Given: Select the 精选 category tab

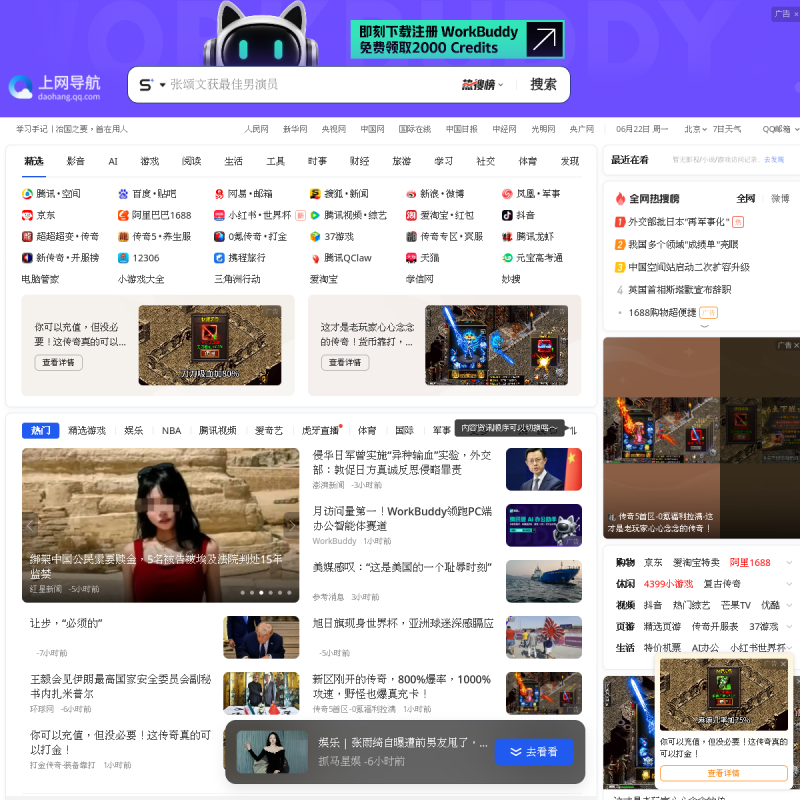Looking at the screenshot, I should click(34, 161).
